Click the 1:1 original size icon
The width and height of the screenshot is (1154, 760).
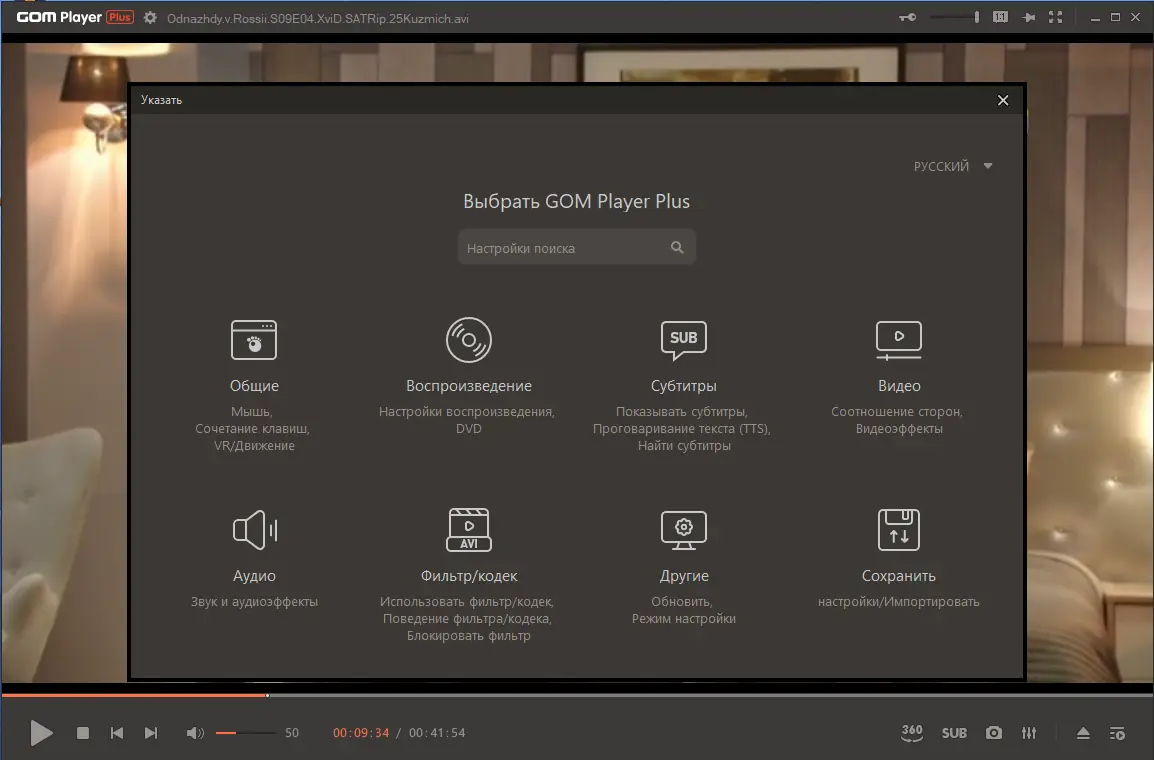pyautogui.click(x=1000, y=18)
